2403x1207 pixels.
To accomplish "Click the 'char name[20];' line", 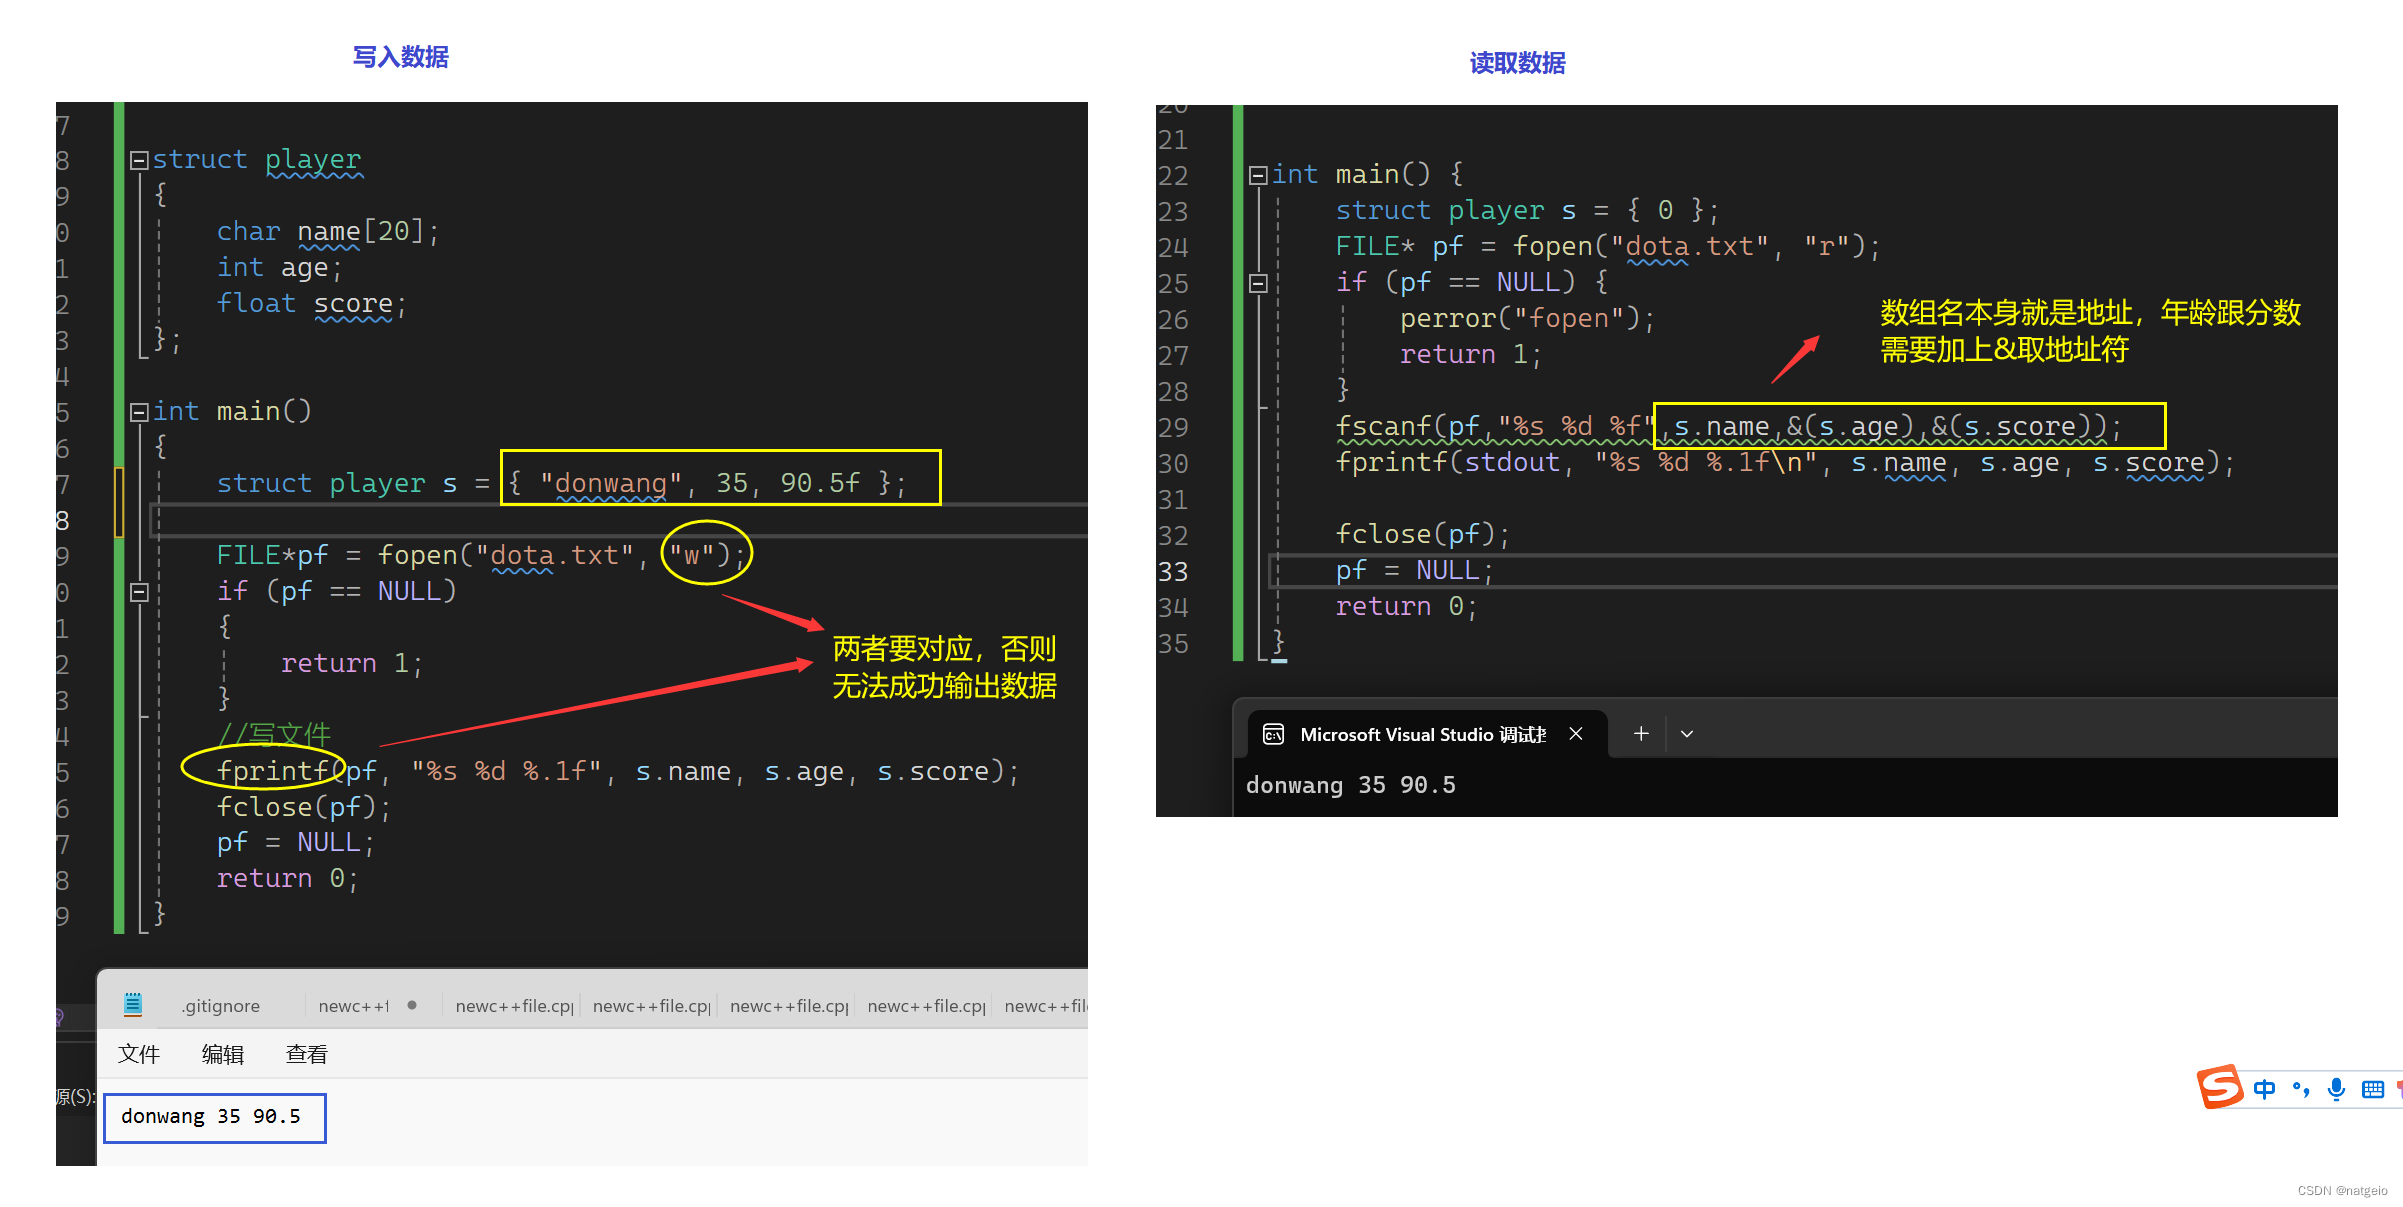I will 328,232.
